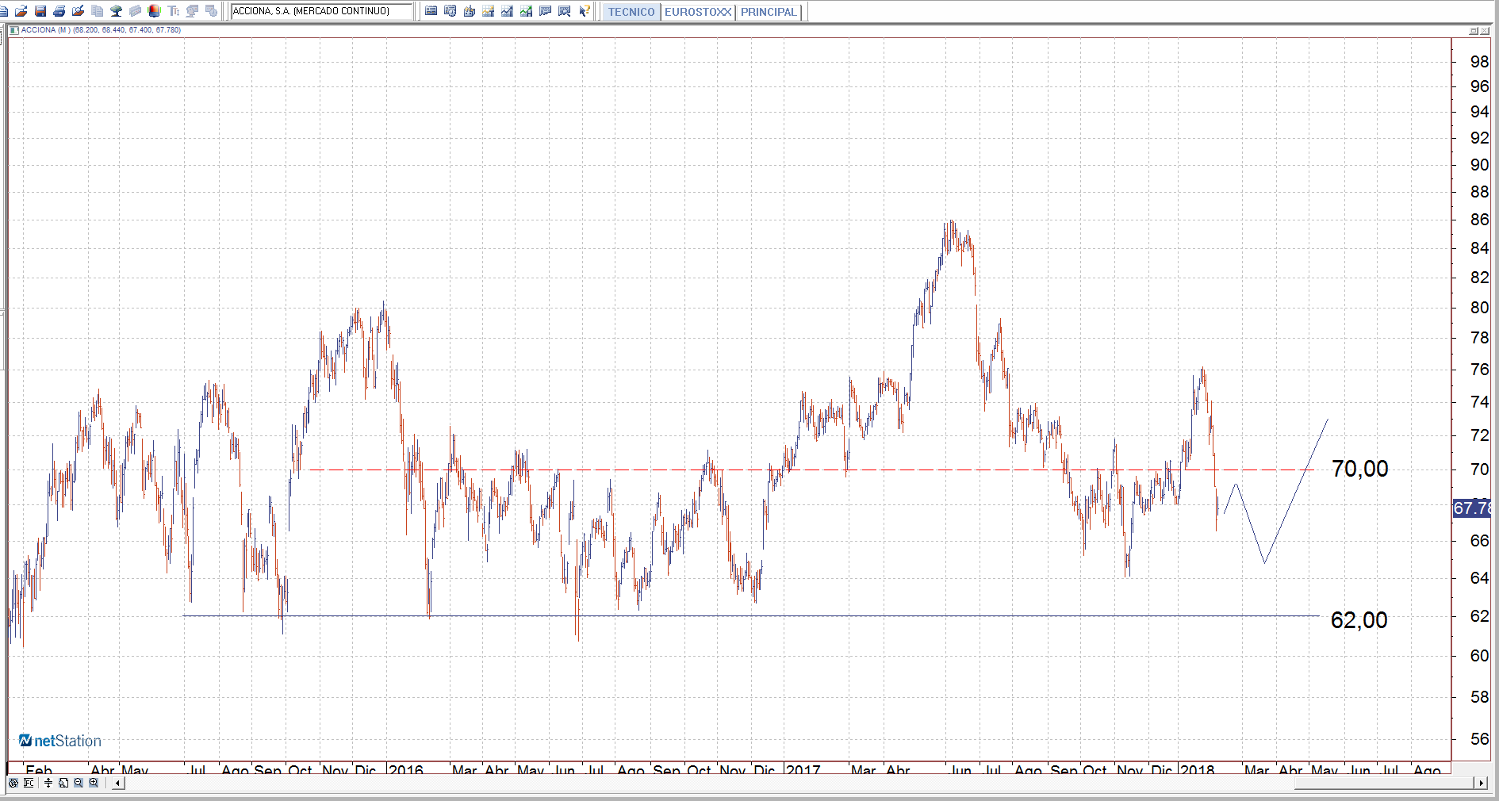Image resolution: width=1499 pixels, height=801 pixels.
Task: Click the "2018" year label on time axis
Action: point(1197,771)
